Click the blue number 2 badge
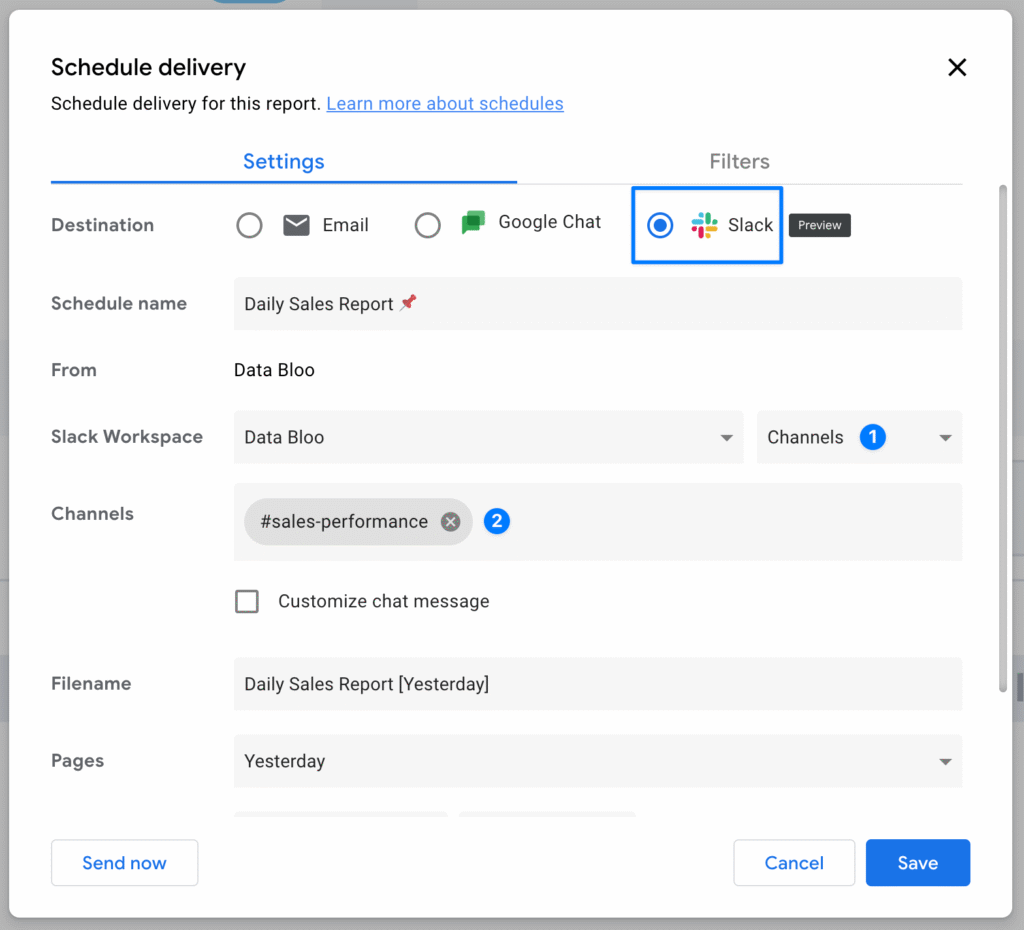1024x930 pixels. click(x=497, y=521)
